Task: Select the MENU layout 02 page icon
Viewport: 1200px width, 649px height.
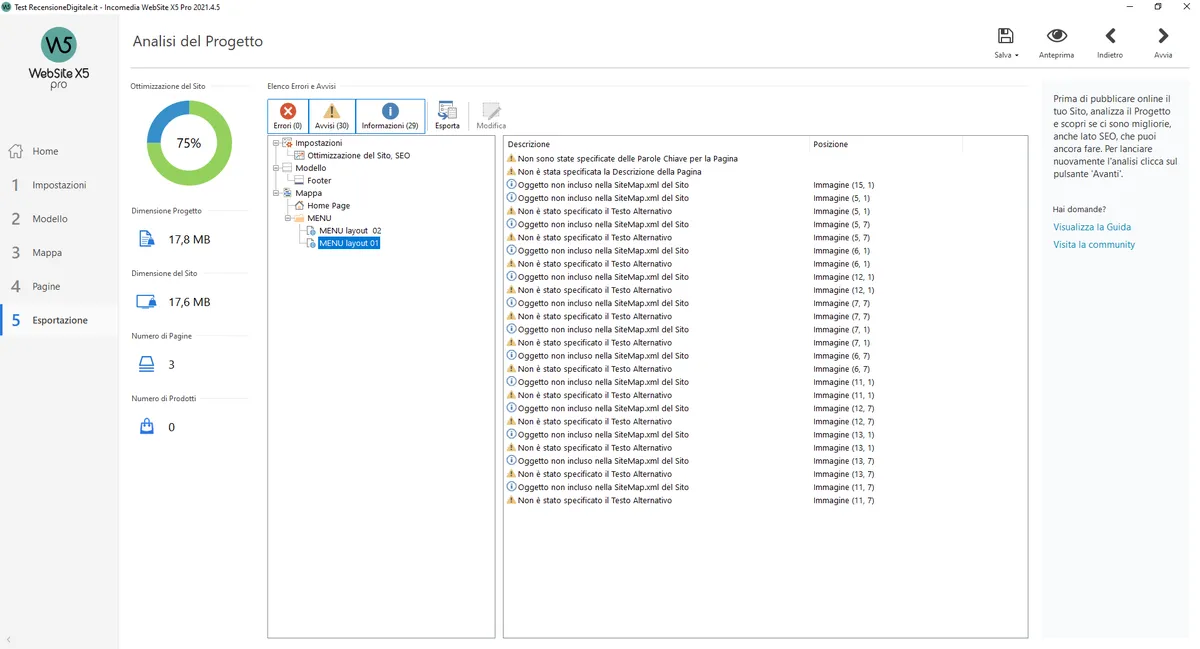Action: (311, 231)
